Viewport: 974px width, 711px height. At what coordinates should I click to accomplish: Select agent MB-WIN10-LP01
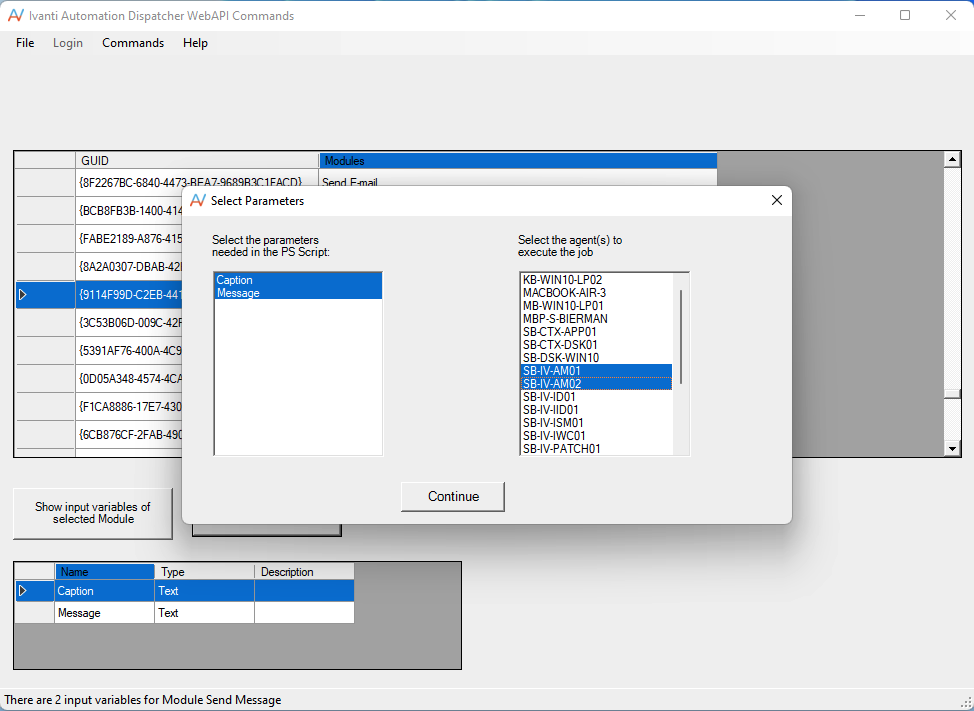click(x=596, y=306)
